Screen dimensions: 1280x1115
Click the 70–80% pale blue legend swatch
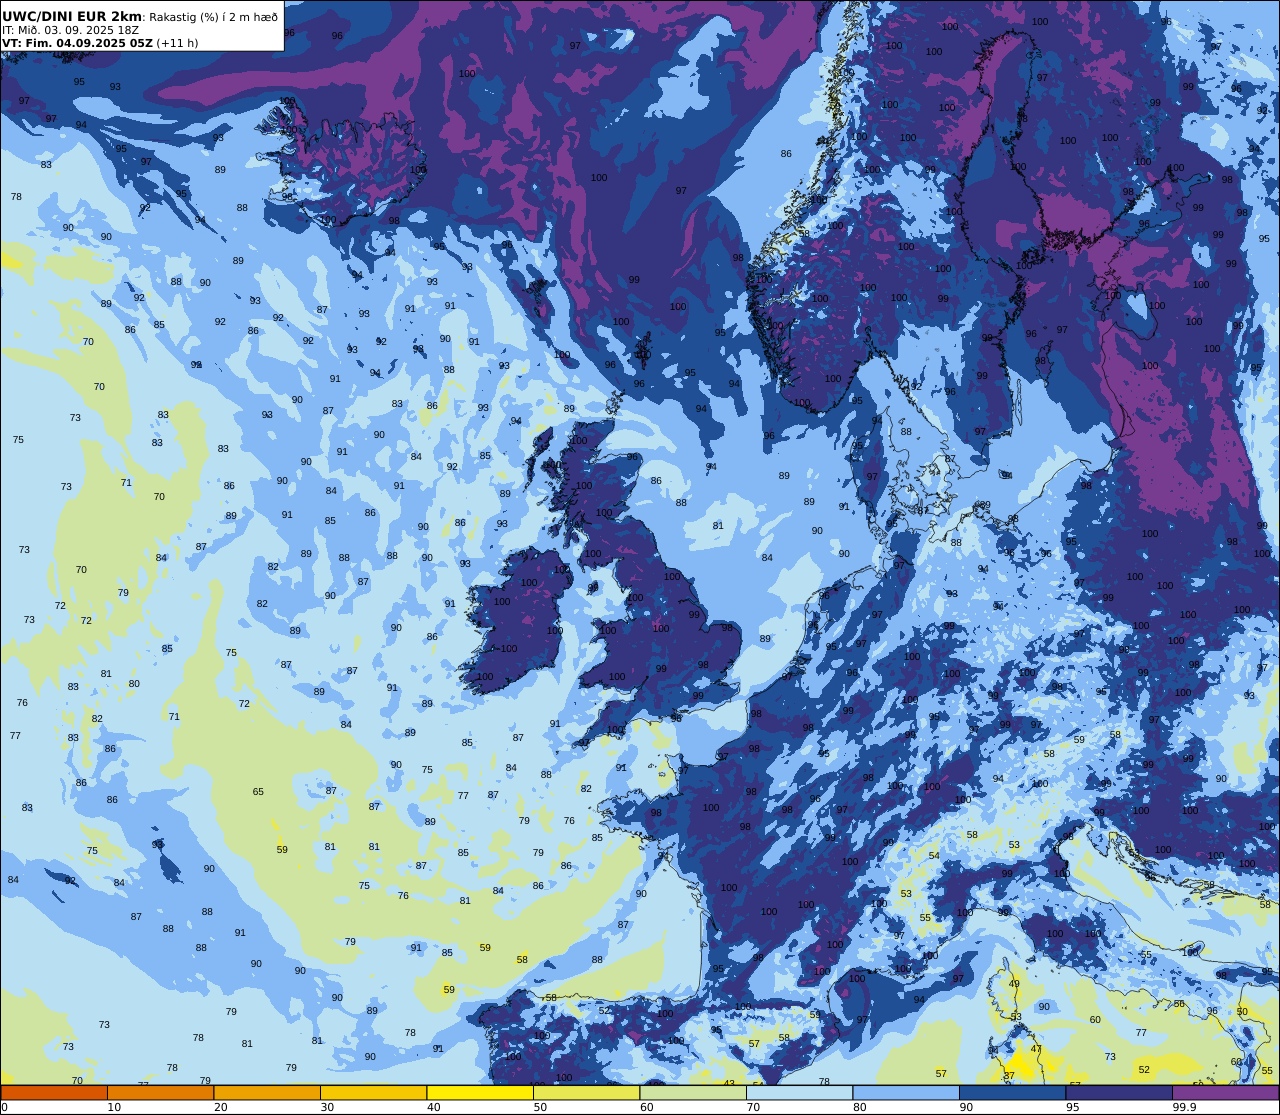800,1092
